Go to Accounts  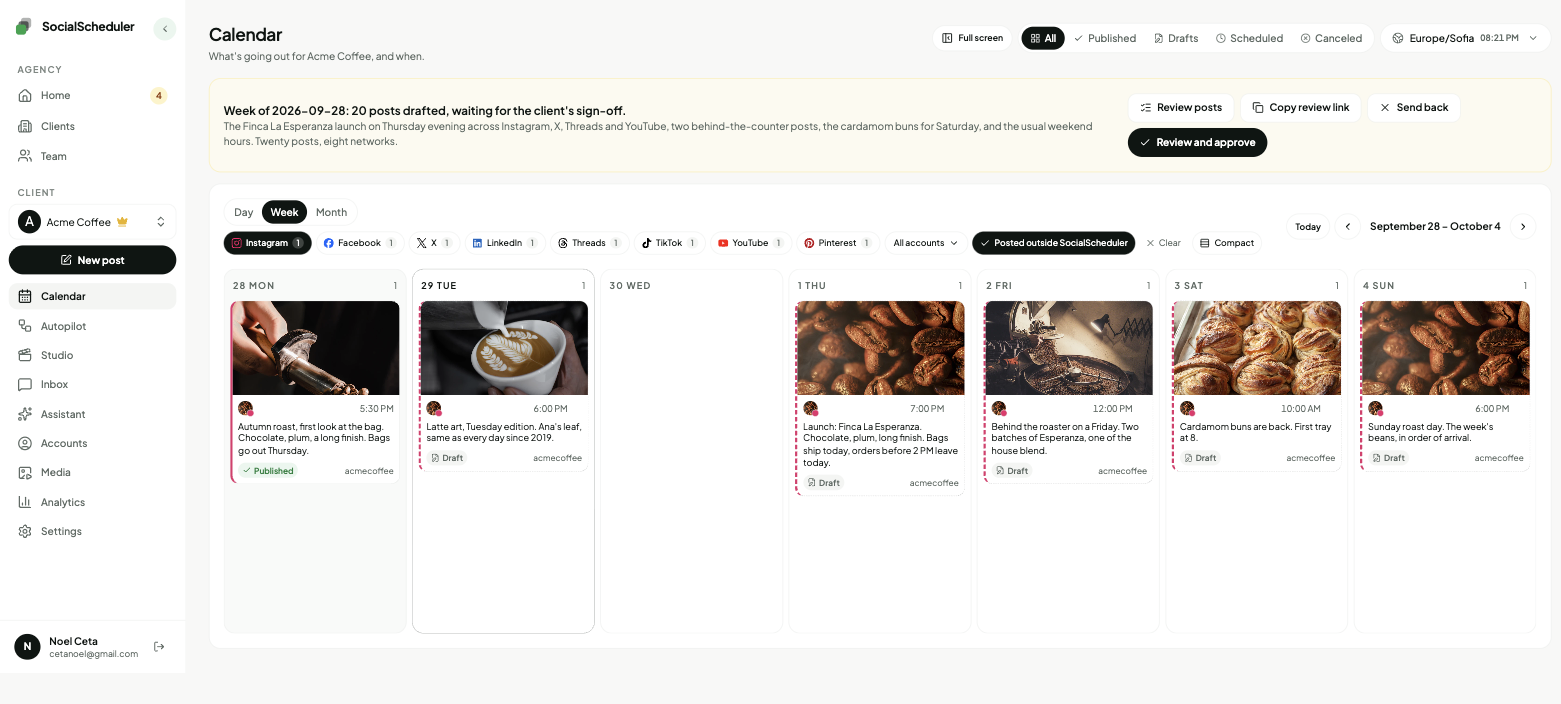(x=92, y=443)
